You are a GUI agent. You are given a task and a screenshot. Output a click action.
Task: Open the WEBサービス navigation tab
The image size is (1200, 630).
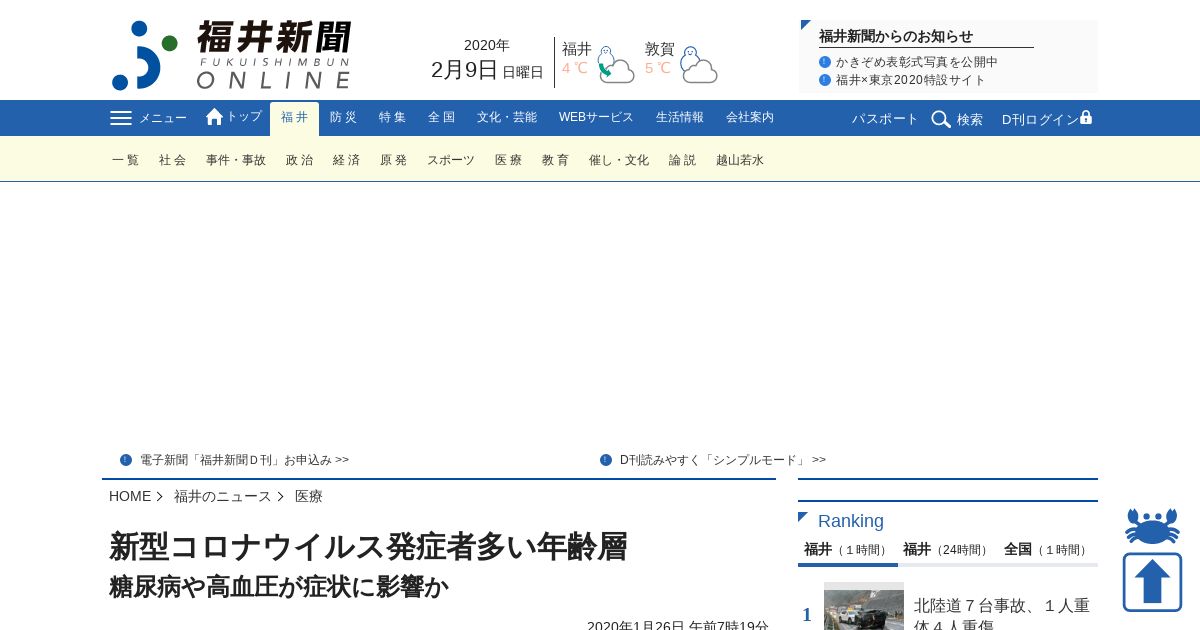tap(596, 118)
